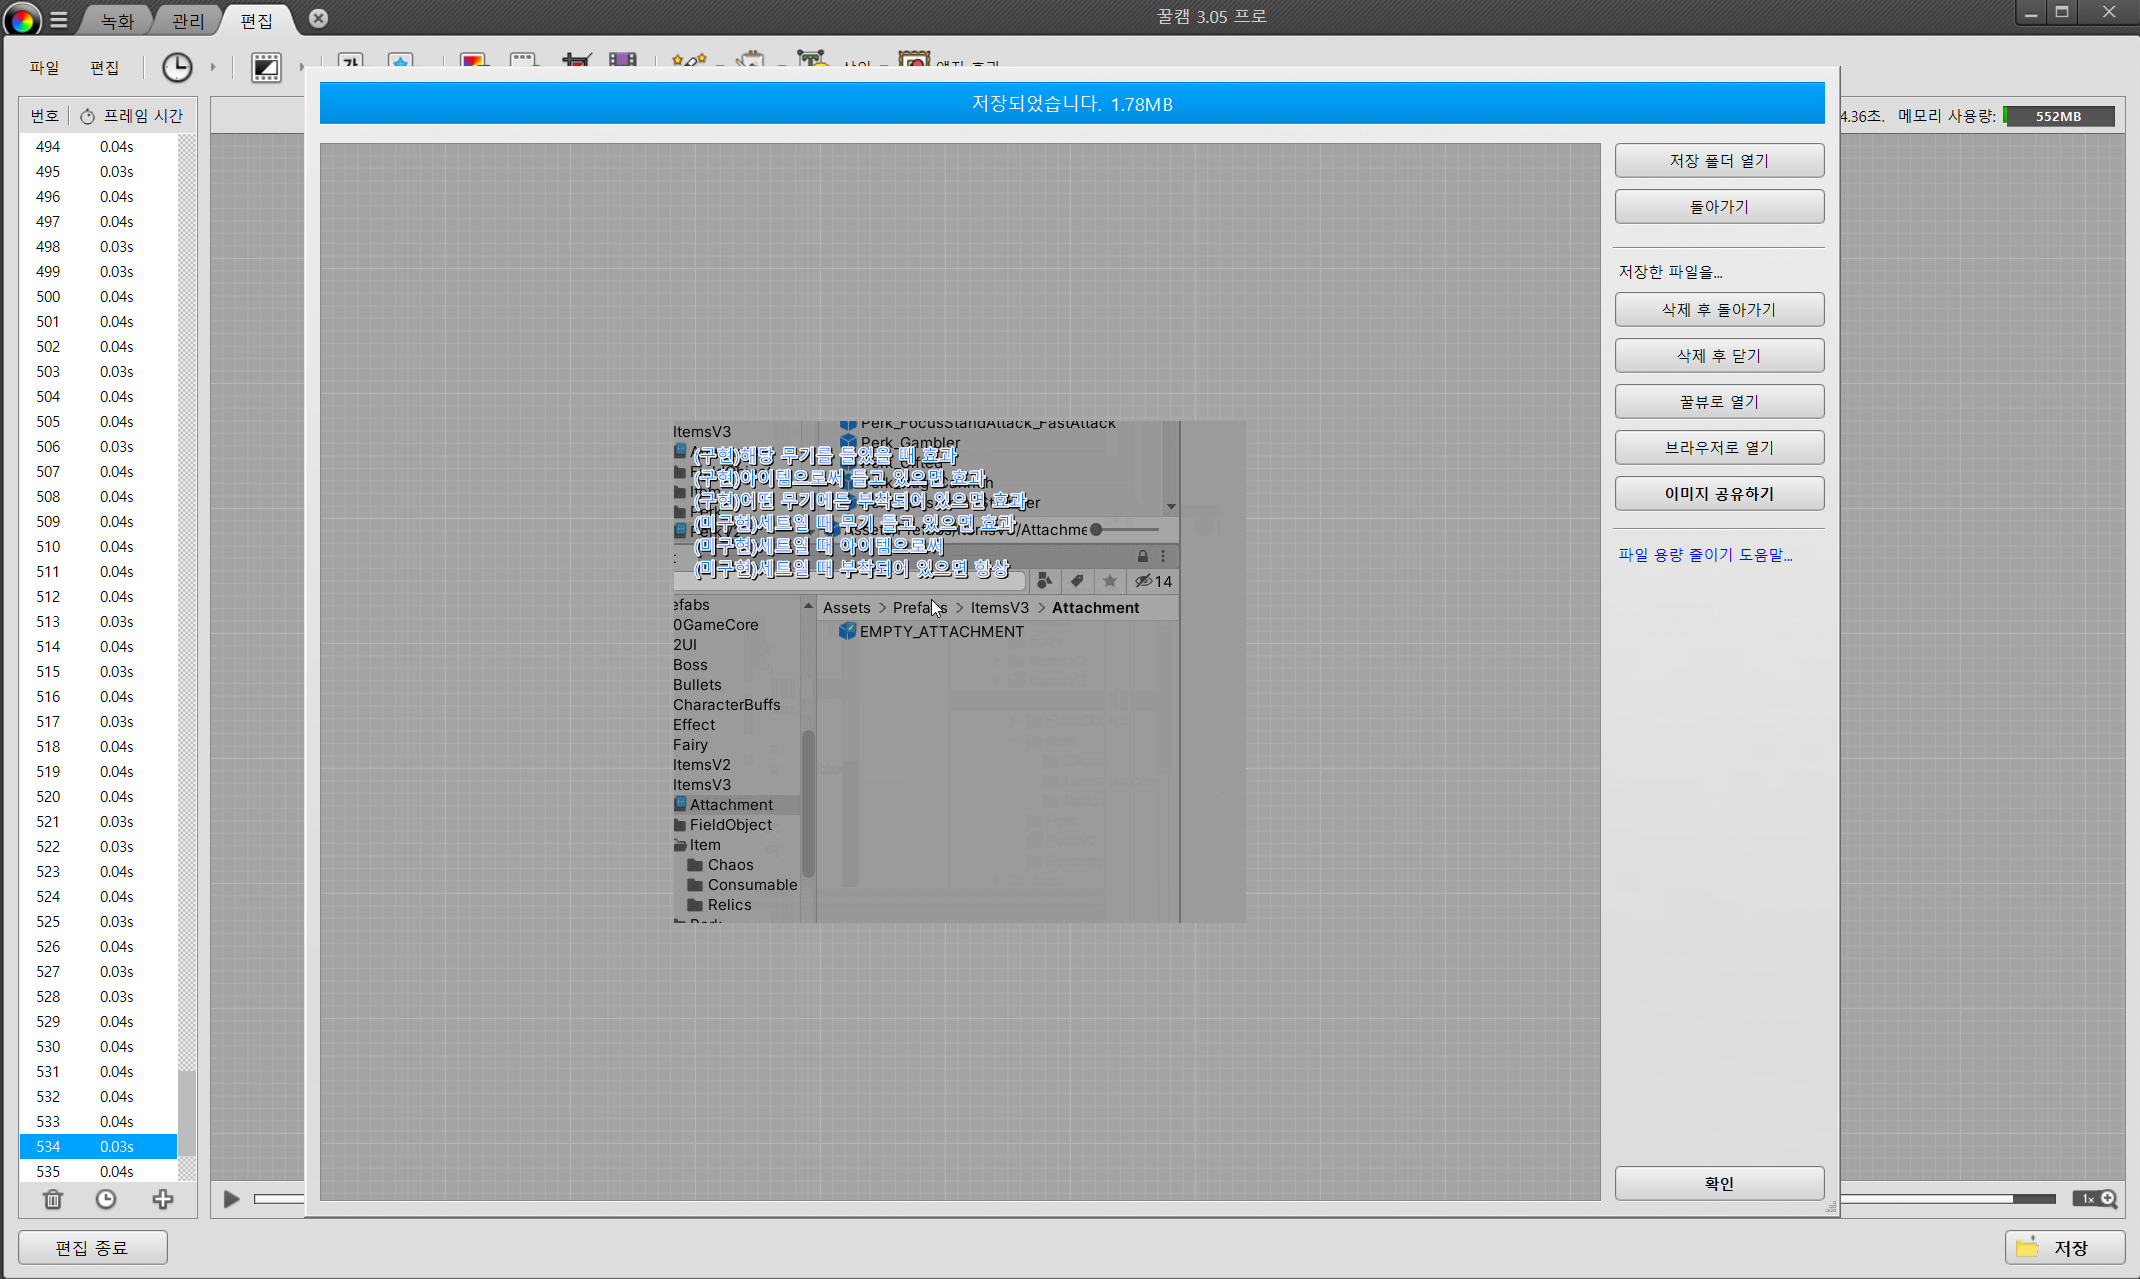Select highlighted frame row 534
Viewport: 2140px width, 1279px height.
(x=98, y=1147)
